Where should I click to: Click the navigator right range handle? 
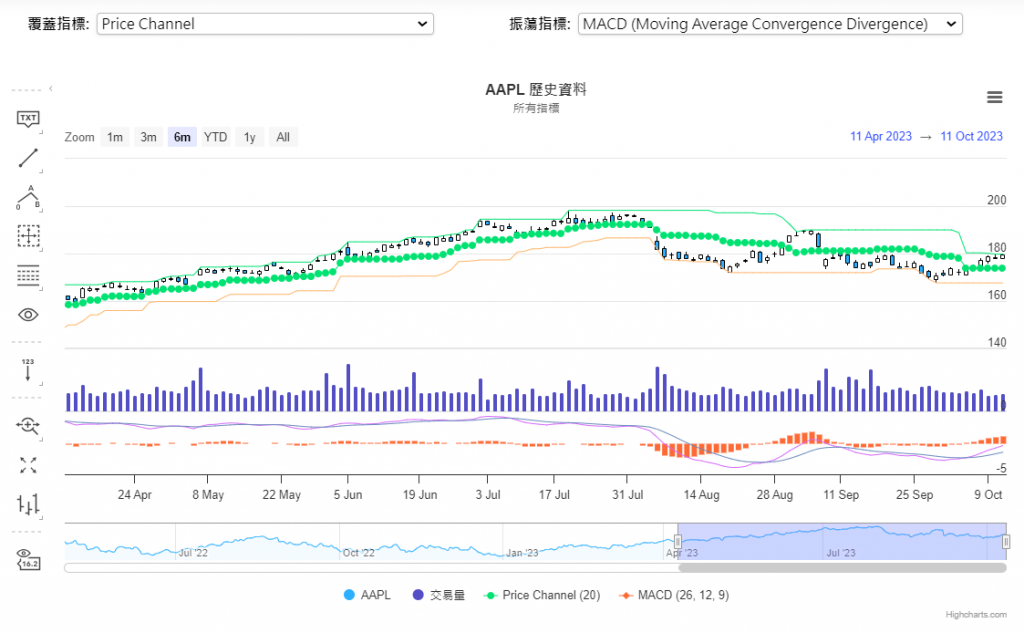click(x=1006, y=542)
